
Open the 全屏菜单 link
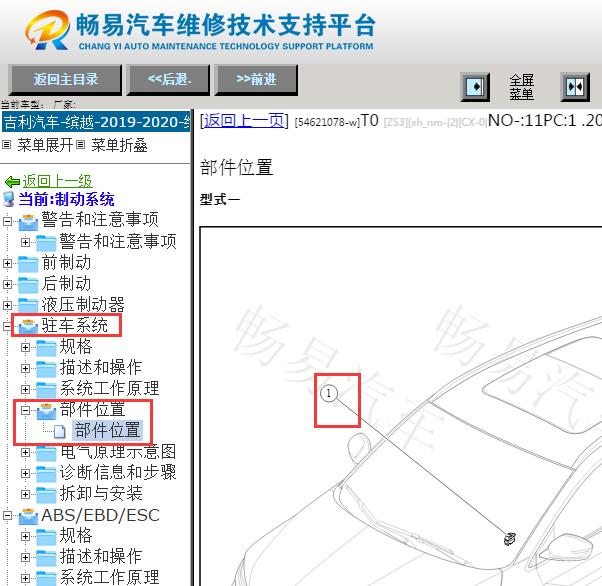click(521, 87)
